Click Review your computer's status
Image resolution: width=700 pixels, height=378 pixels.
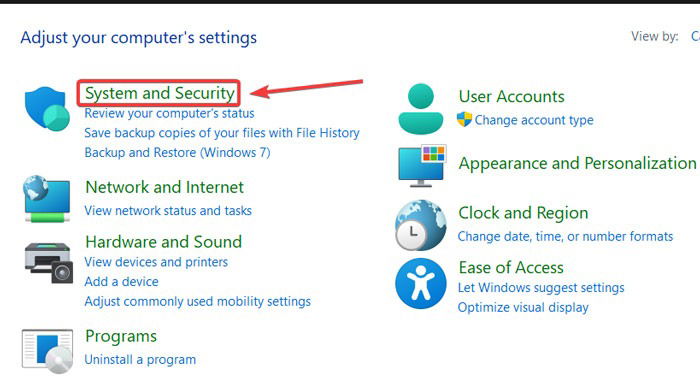pos(169,113)
